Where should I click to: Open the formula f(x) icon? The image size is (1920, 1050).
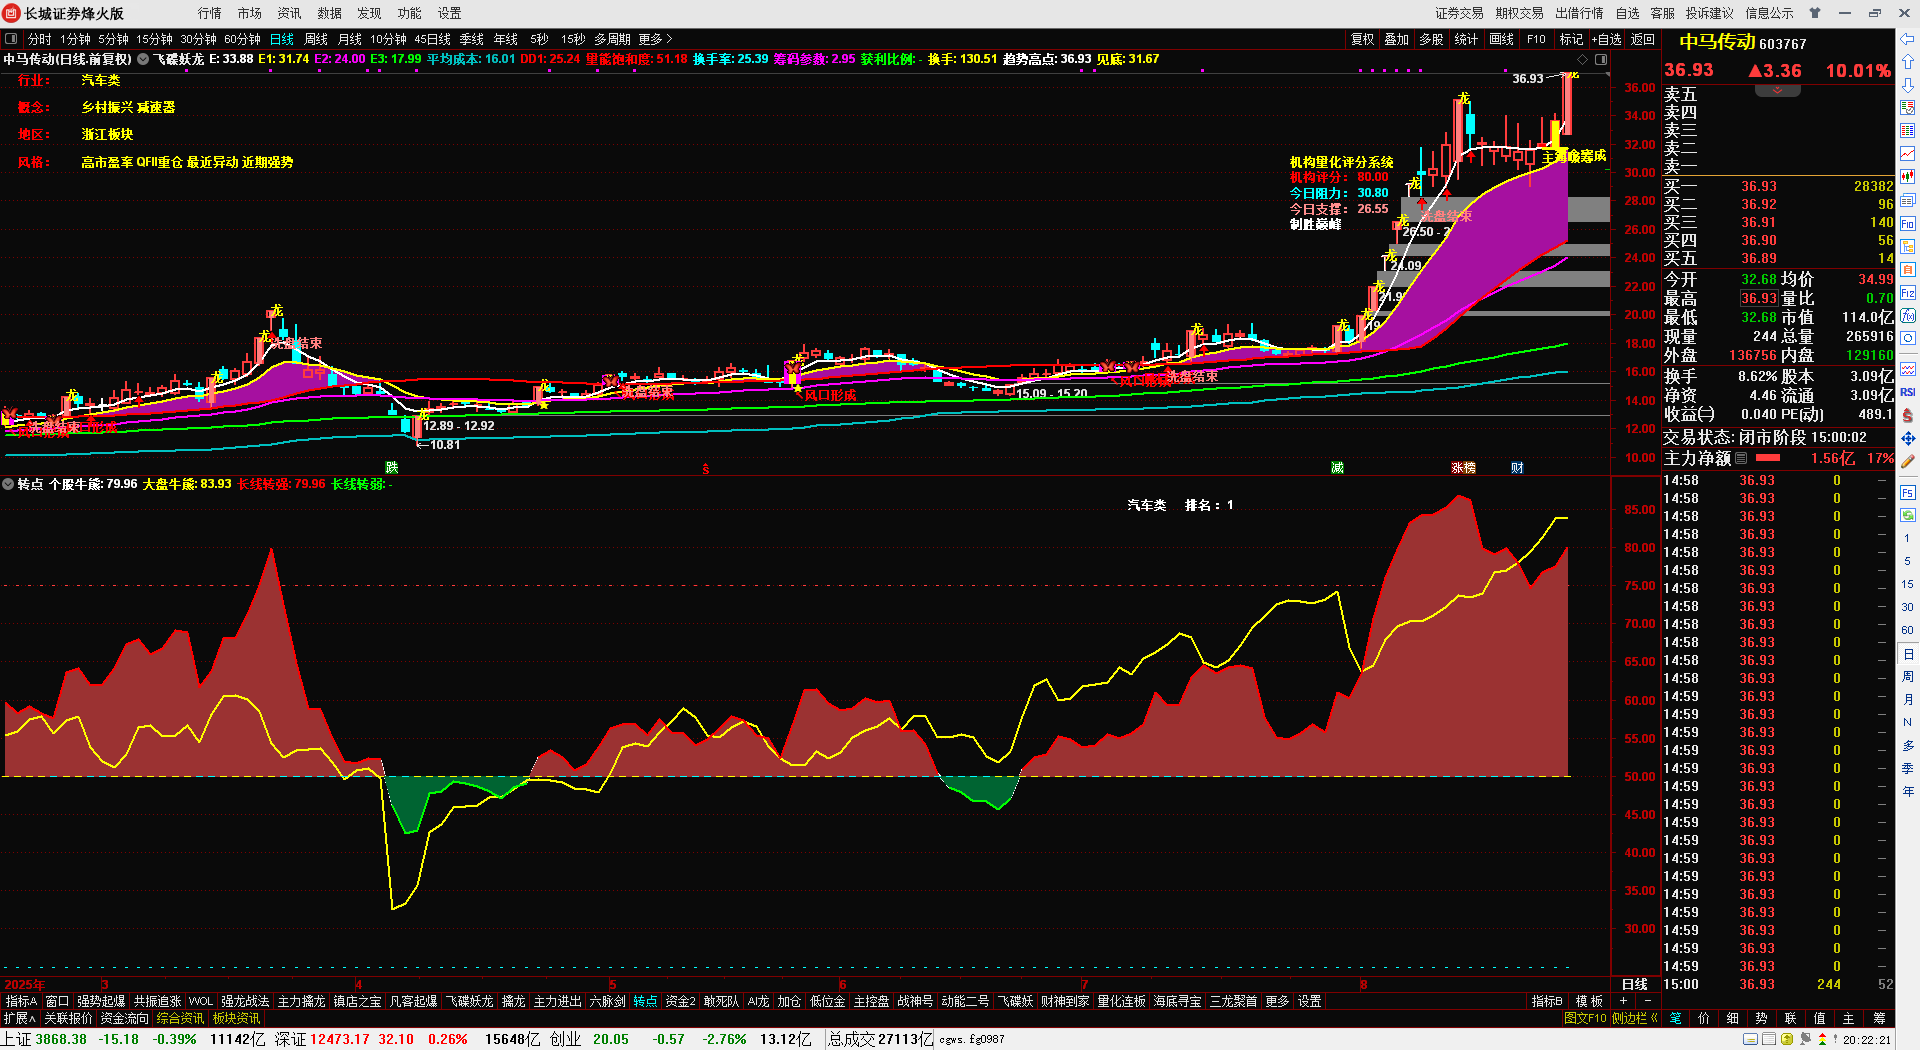click(x=1908, y=316)
